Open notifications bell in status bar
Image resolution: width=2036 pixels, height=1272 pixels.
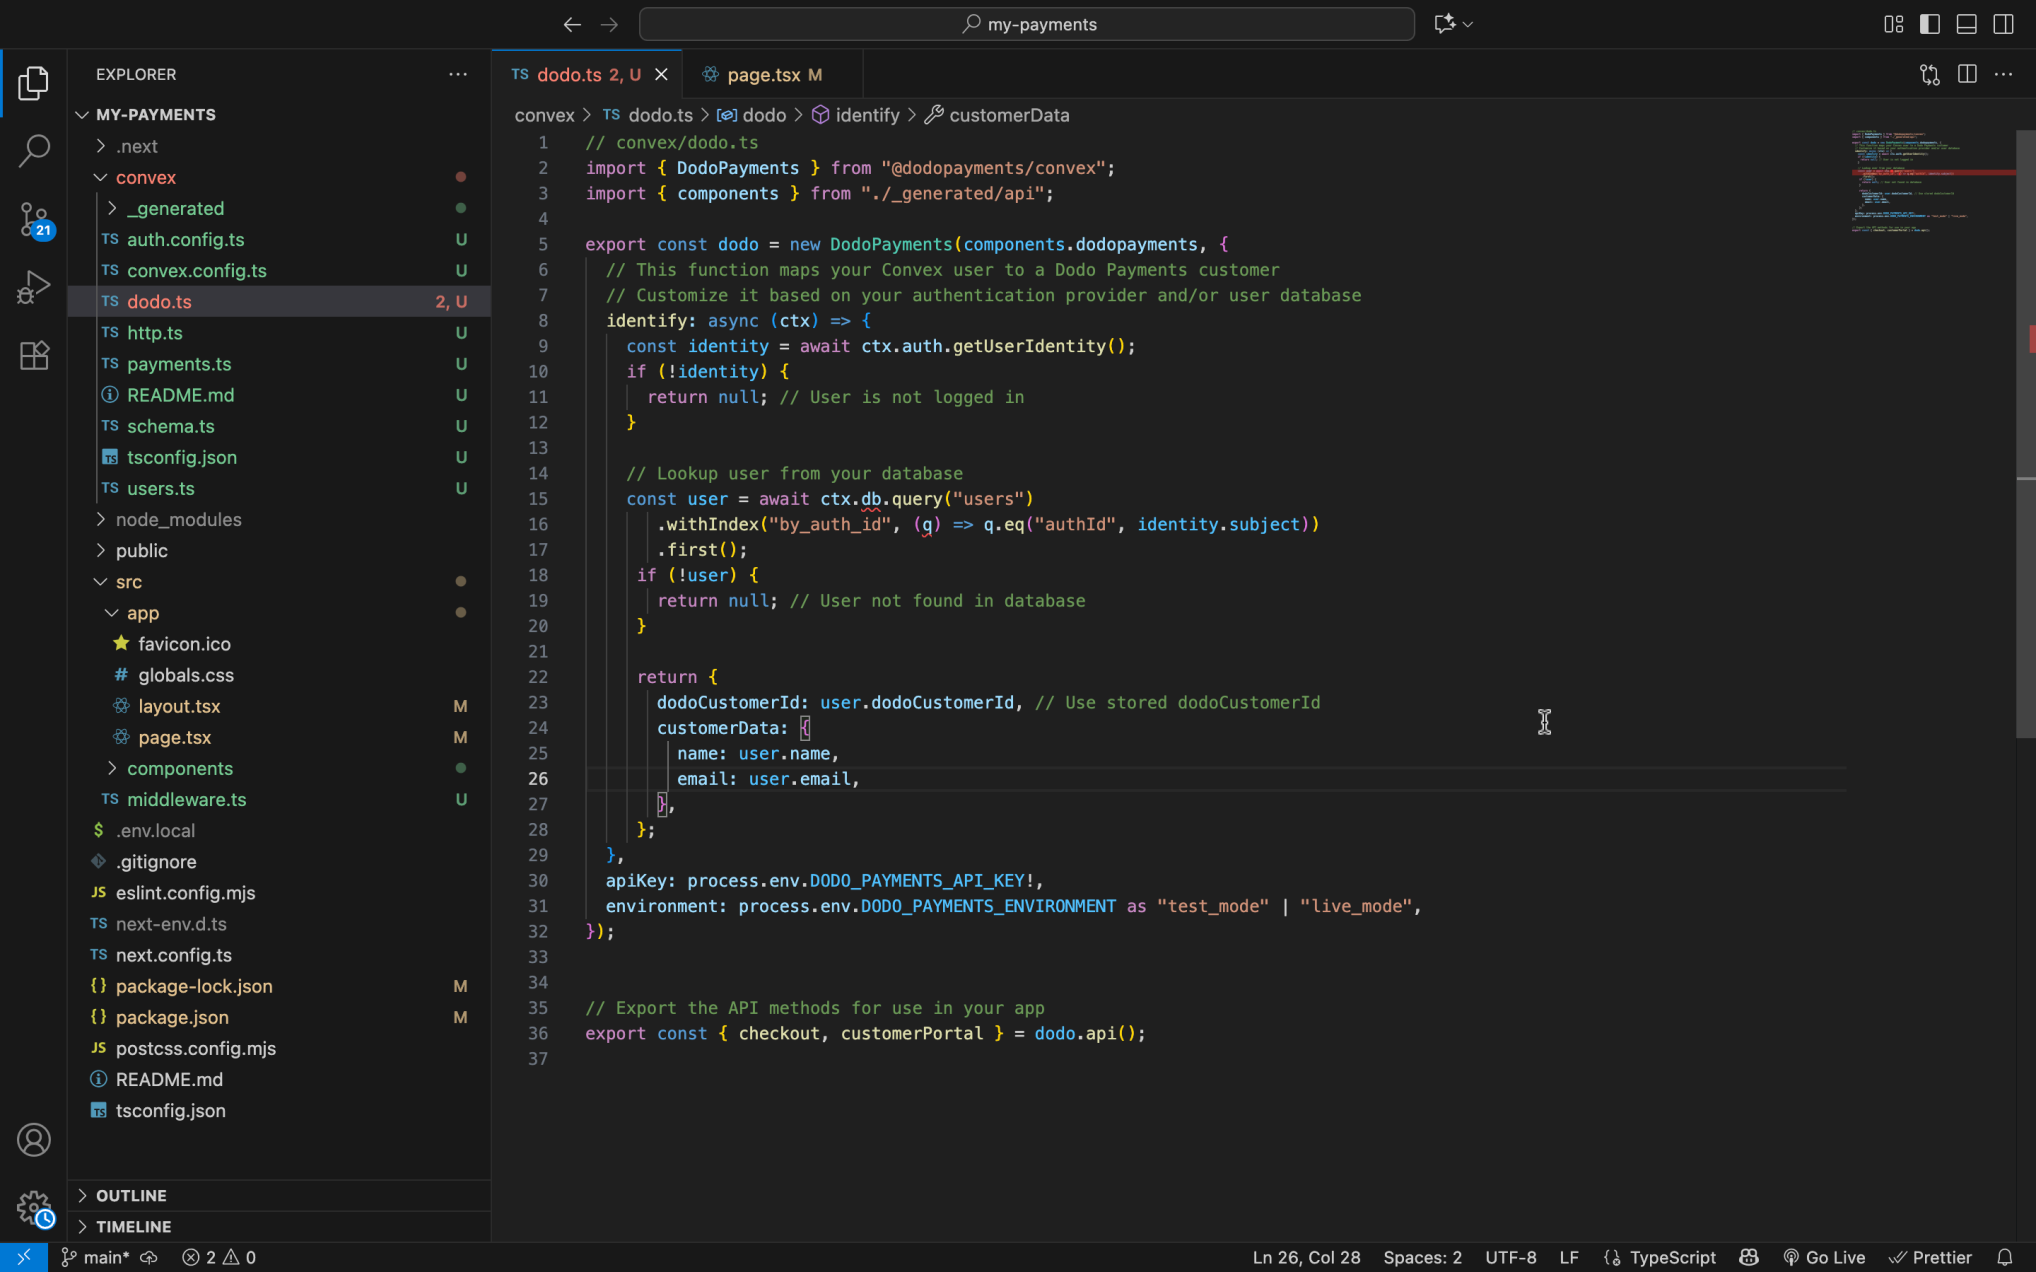(x=2005, y=1257)
